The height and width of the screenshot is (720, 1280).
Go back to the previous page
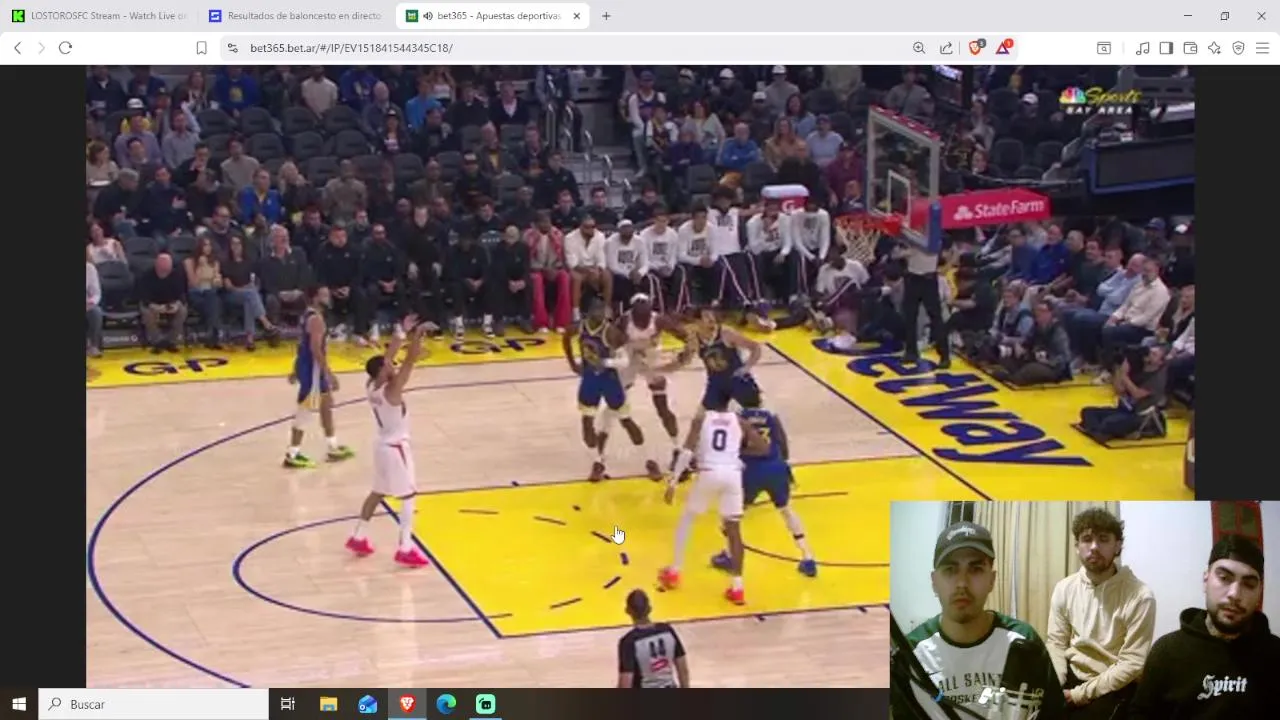point(17,48)
